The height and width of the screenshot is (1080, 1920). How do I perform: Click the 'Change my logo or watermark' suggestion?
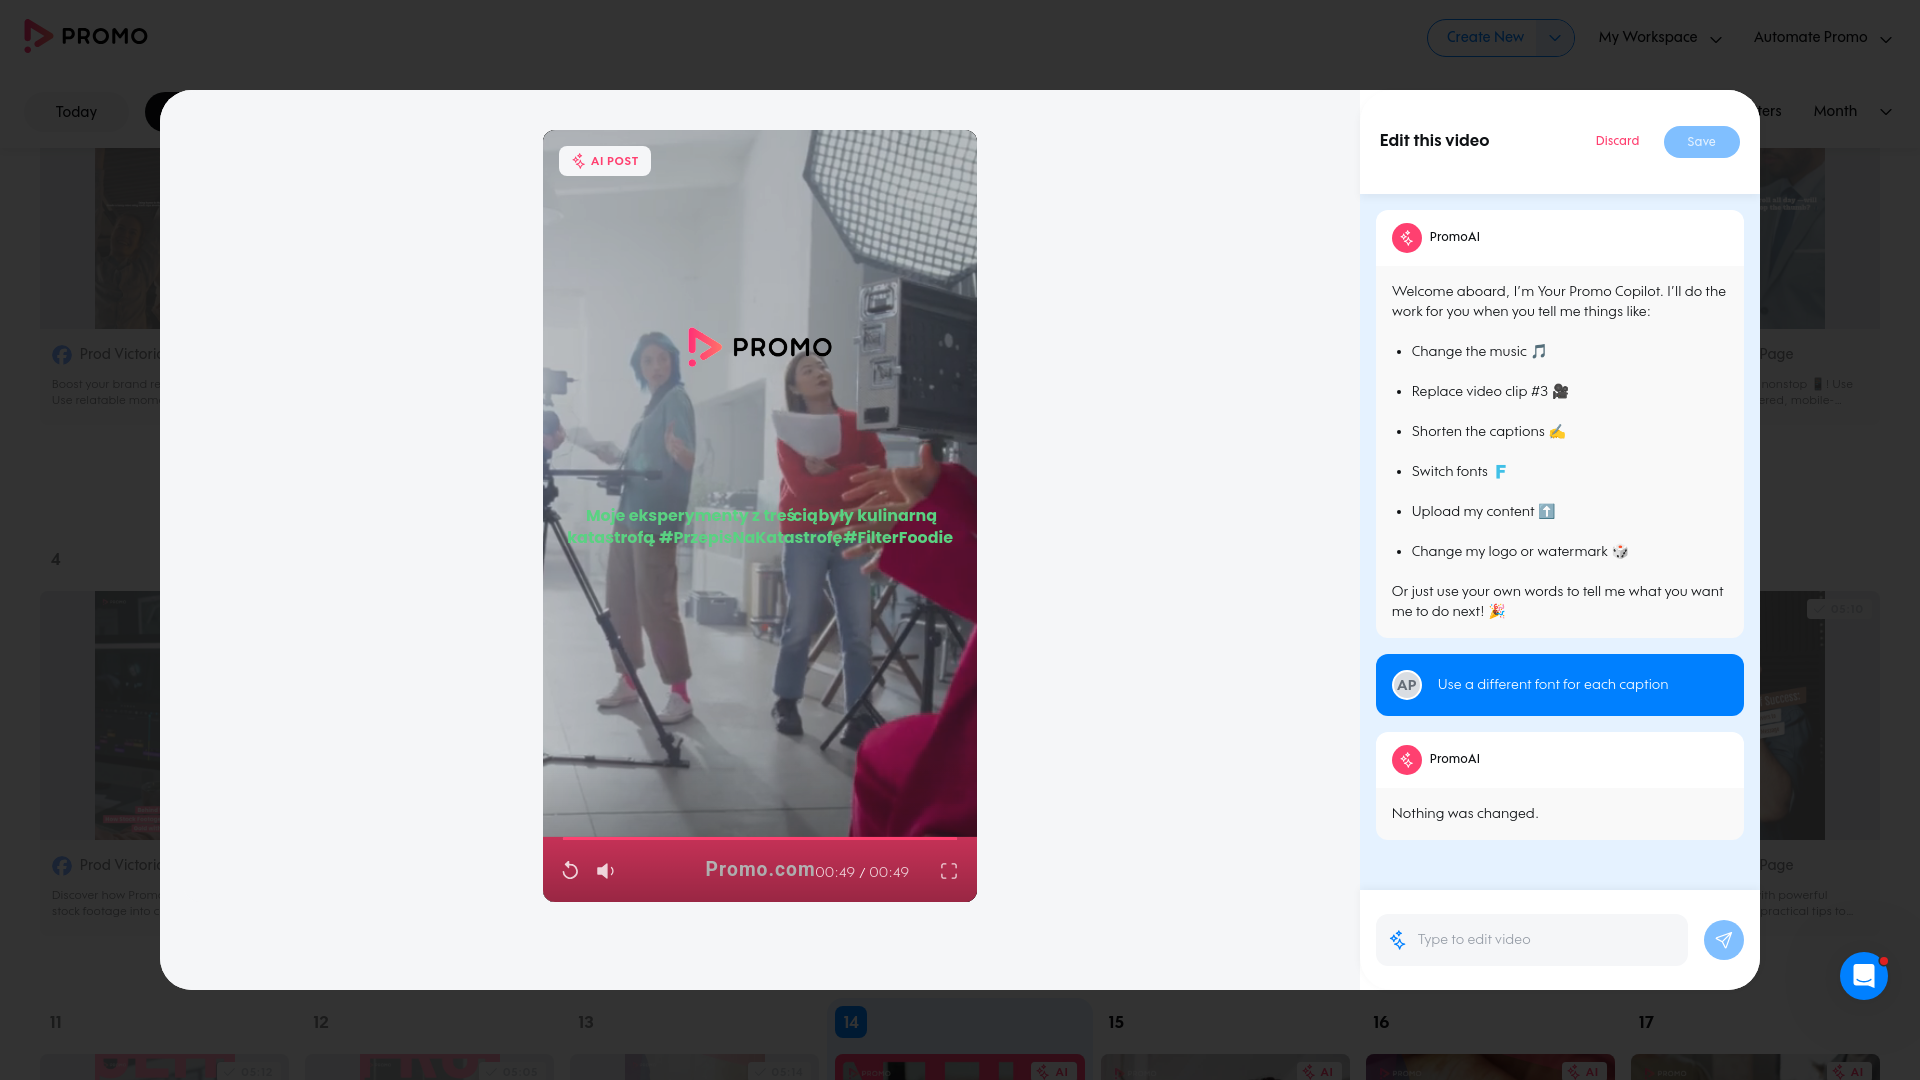(1520, 552)
